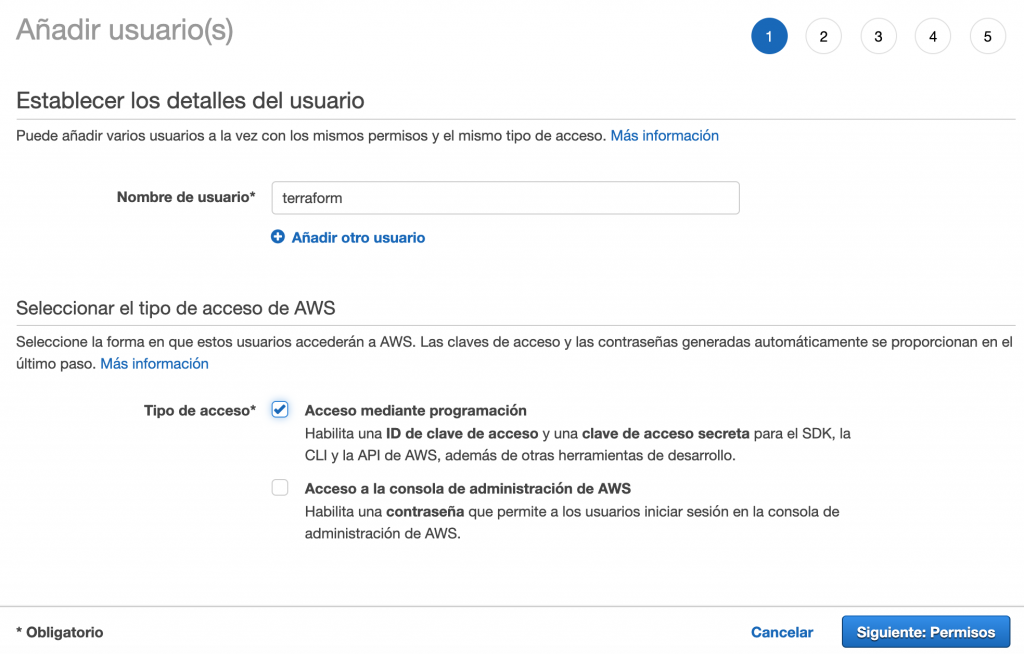Go to wizard step 5 circle
This screenshot has width=1024, height=654.
[x=987, y=36]
